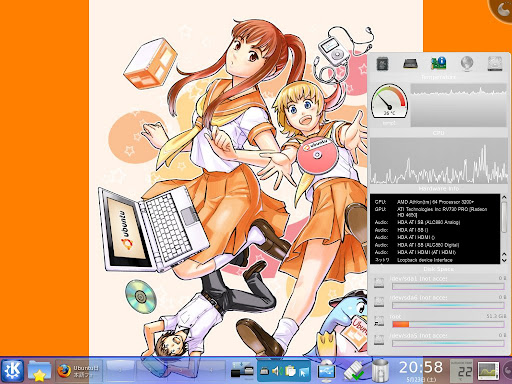512x384 pixels.
Task: Open the KDE Kickoff application launcher
Action: pyautogui.click(x=13, y=371)
